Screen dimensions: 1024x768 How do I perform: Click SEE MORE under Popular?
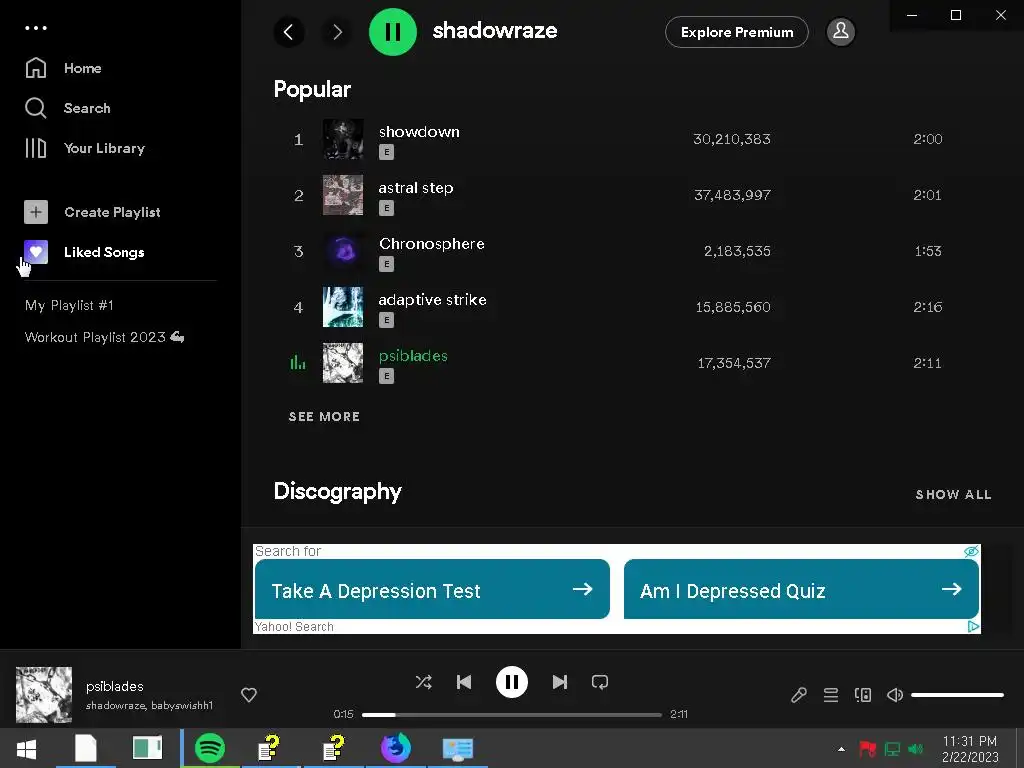point(324,417)
